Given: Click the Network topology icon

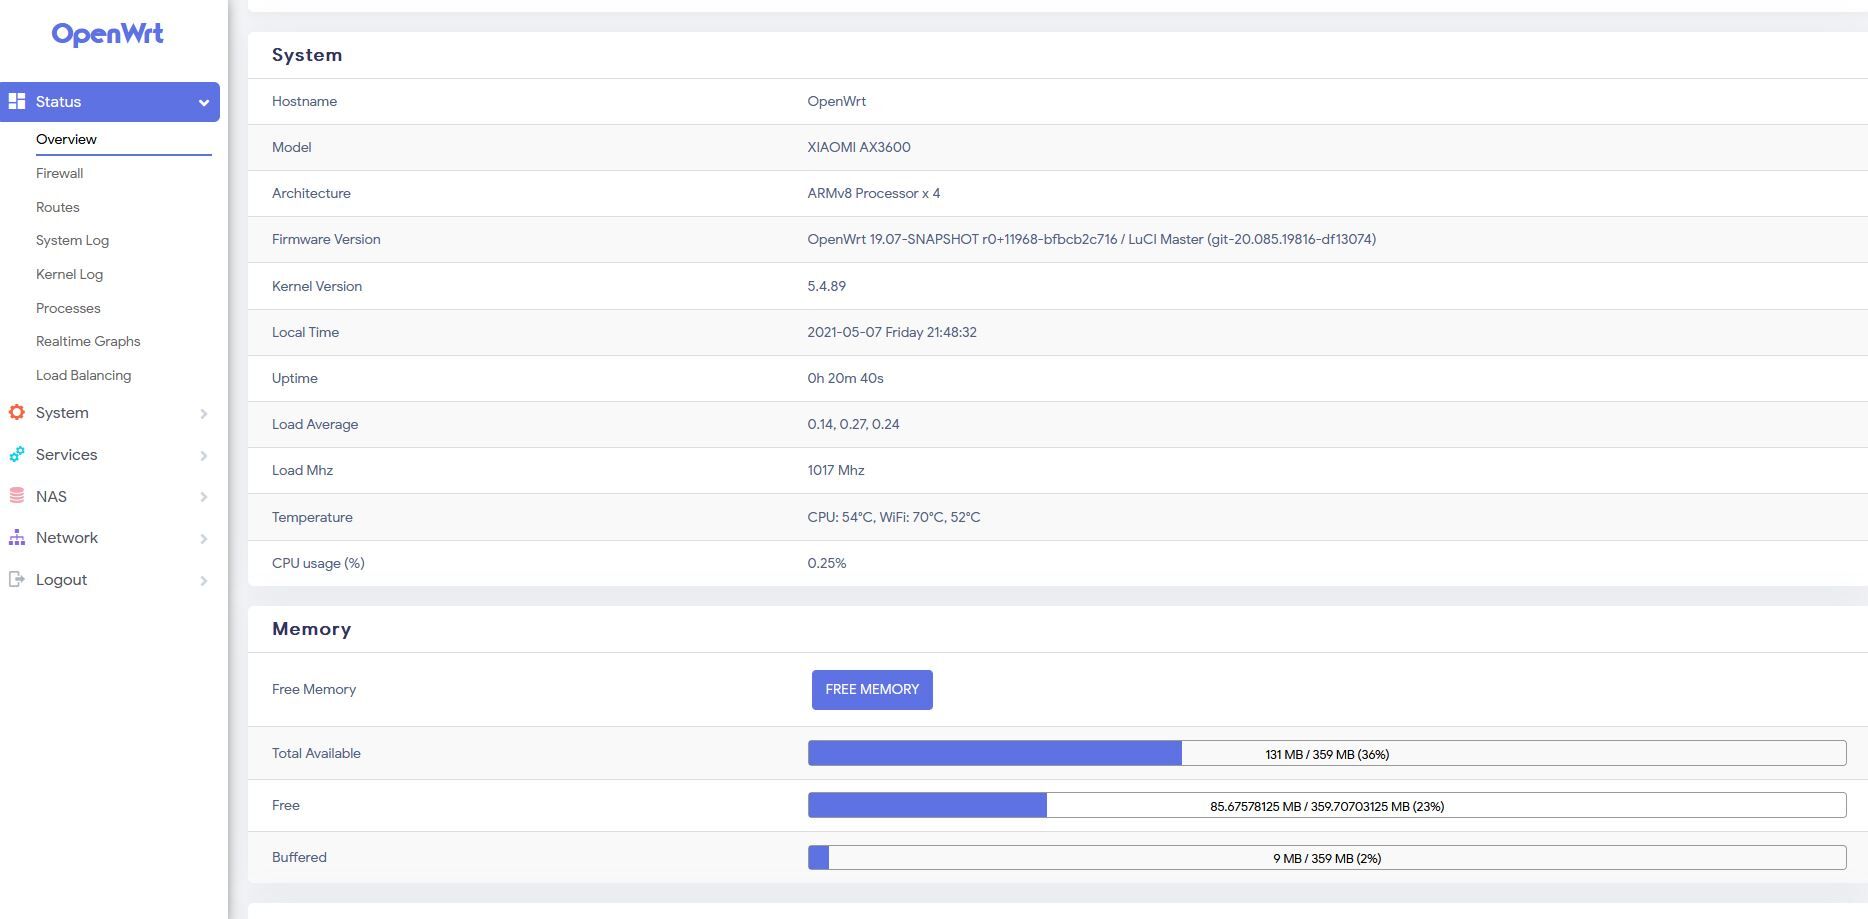Looking at the screenshot, I should [17, 538].
